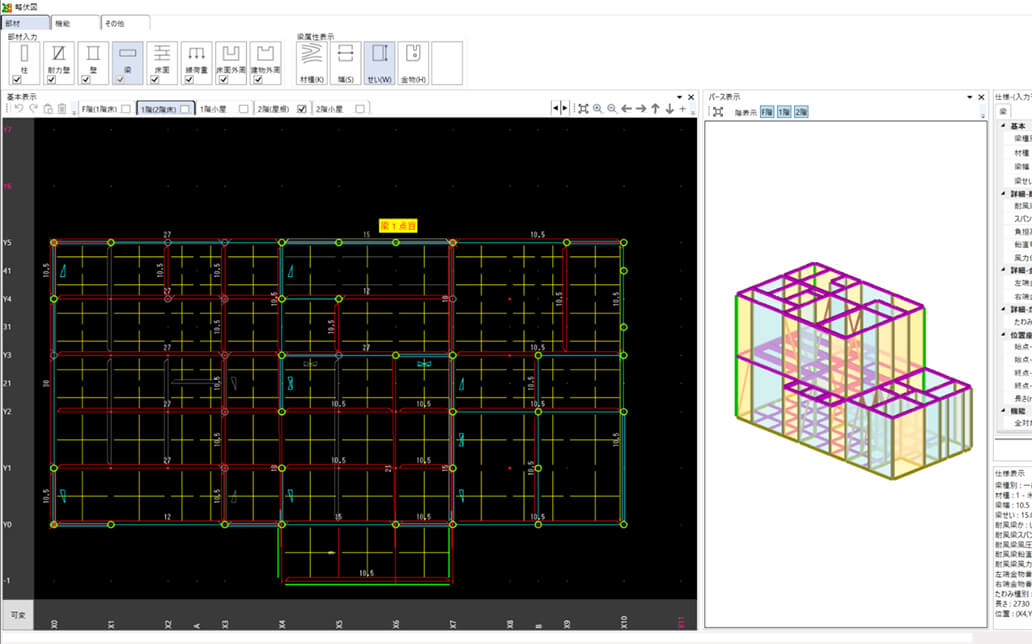Screen dimensions: 1032x644
Task: Uncheck the 2階(屋根) floor checkbox
Action: click(301, 109)
